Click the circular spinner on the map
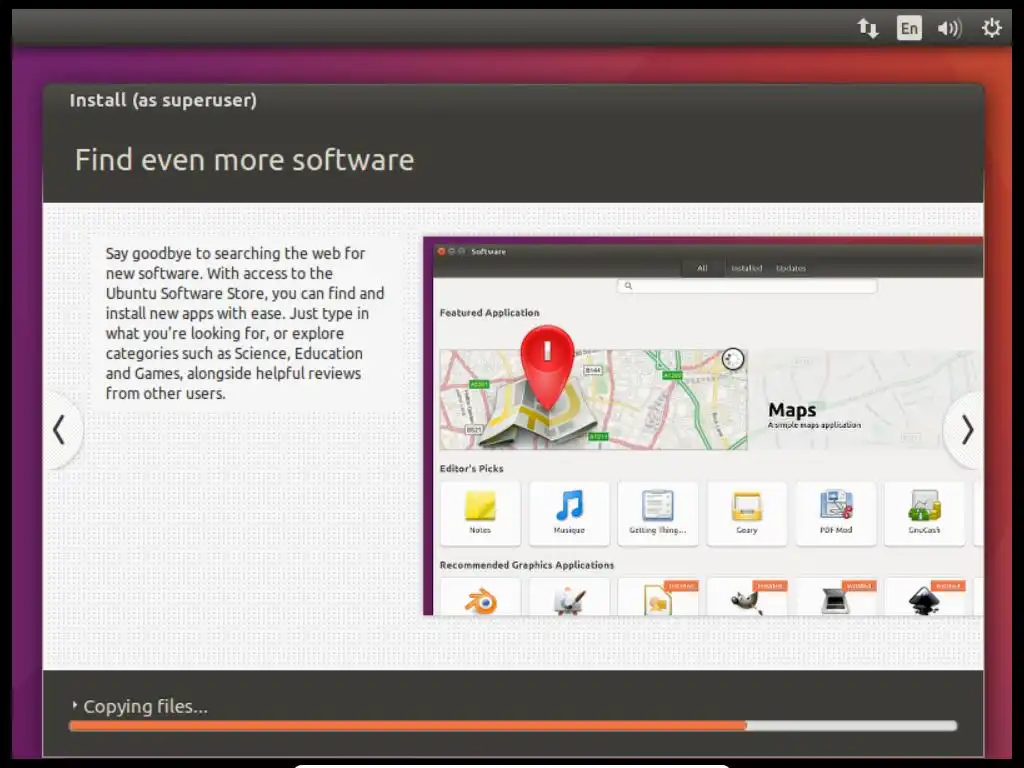This screenshot has width=1024, height=768. coord(733,359)
